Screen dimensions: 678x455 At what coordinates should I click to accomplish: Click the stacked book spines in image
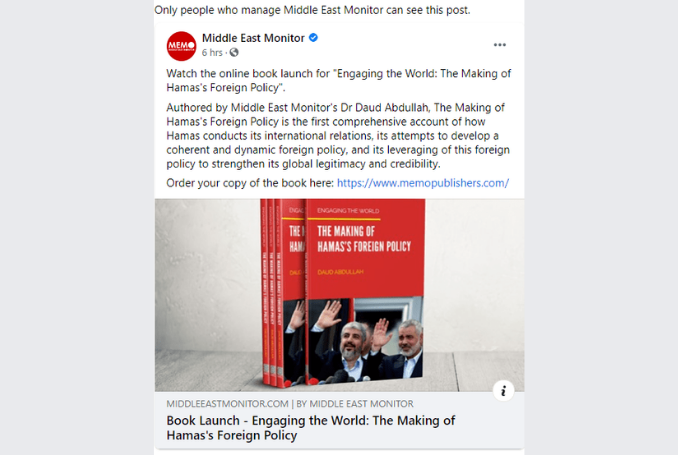pos(272,294)
